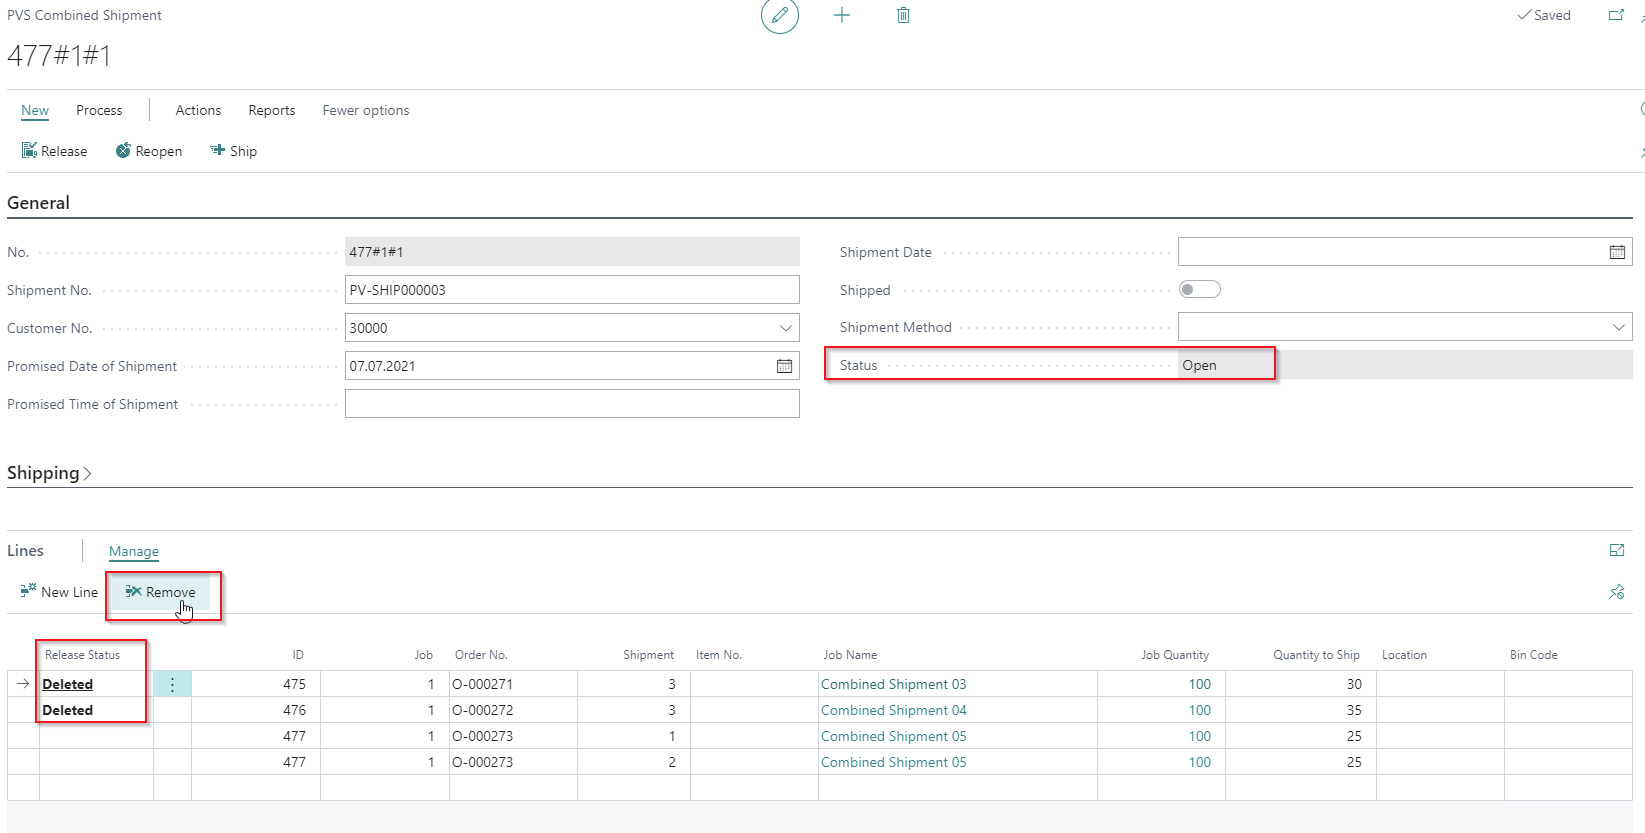Screen dimensions: 1645x833
Task: Click Remove line button
Action: (x=161, y=592)
